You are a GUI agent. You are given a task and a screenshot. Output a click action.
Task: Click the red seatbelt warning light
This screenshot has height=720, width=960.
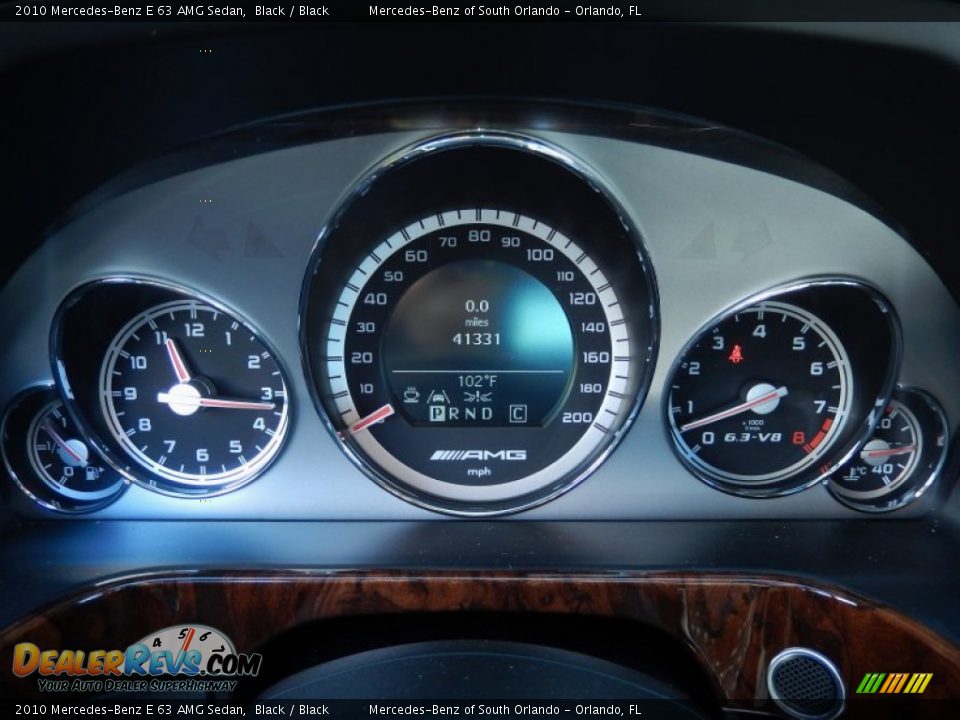pos(735,353)
